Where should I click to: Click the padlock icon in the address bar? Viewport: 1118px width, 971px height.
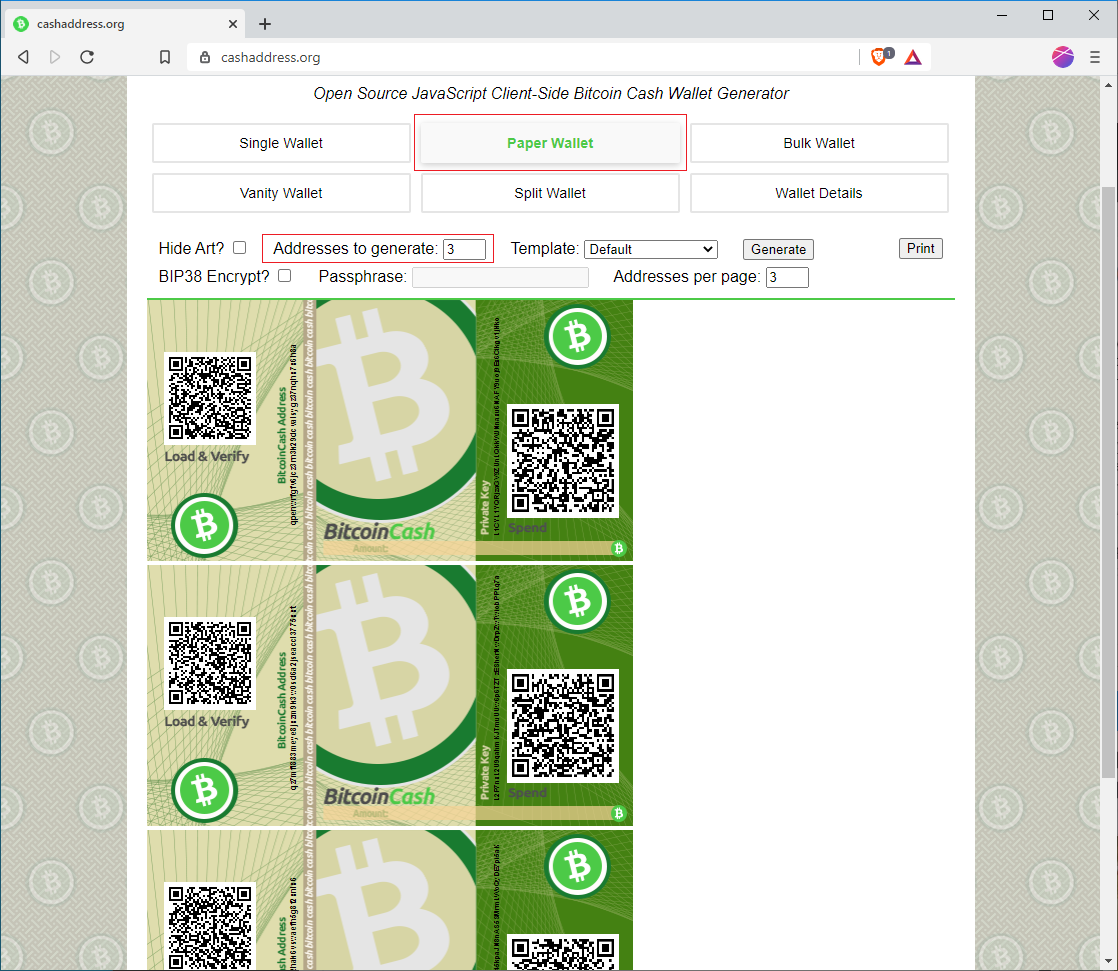click(x=205, y=57)
